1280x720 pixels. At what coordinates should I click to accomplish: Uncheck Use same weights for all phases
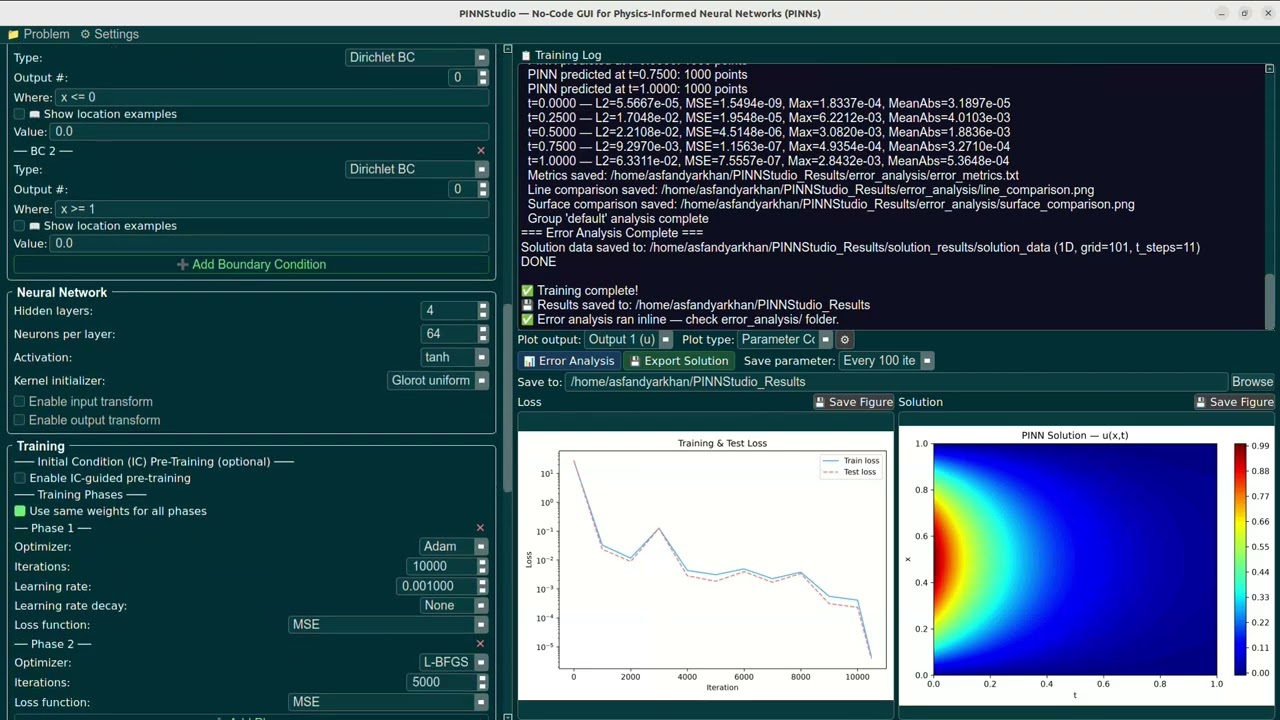point(19,511)
